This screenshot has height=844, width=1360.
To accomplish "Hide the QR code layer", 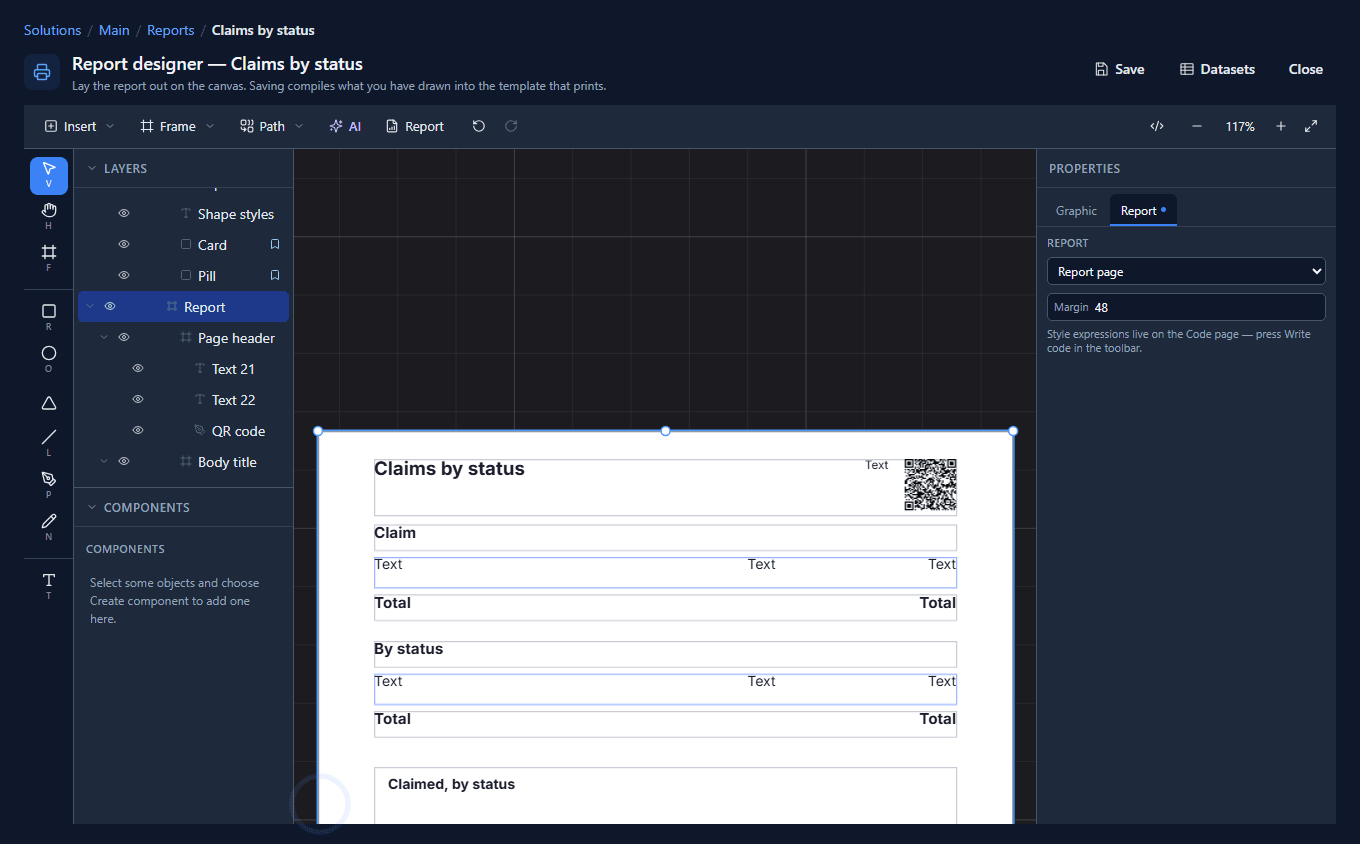I will [138, 431].
